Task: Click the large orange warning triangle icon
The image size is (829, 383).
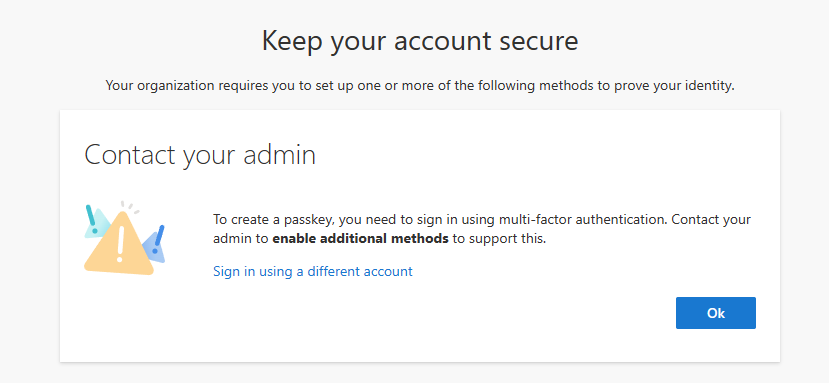Action: click(x=119, y=244)
